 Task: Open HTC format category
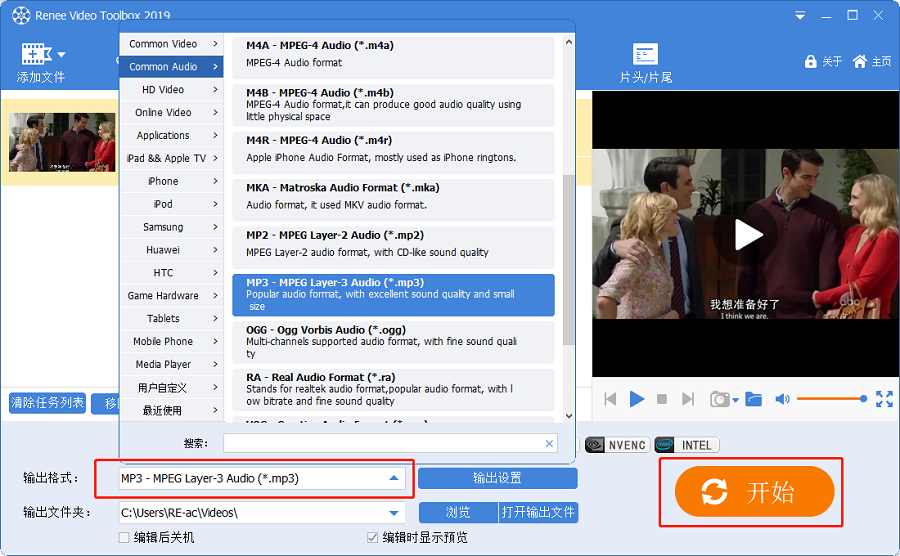(x=171, y=273)
